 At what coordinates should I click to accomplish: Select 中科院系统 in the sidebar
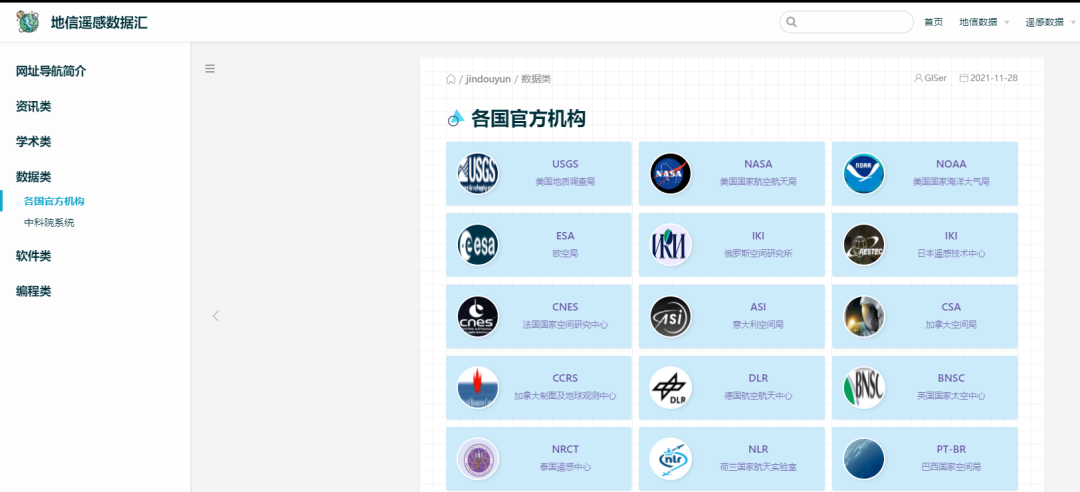click(x=49, y=223)
